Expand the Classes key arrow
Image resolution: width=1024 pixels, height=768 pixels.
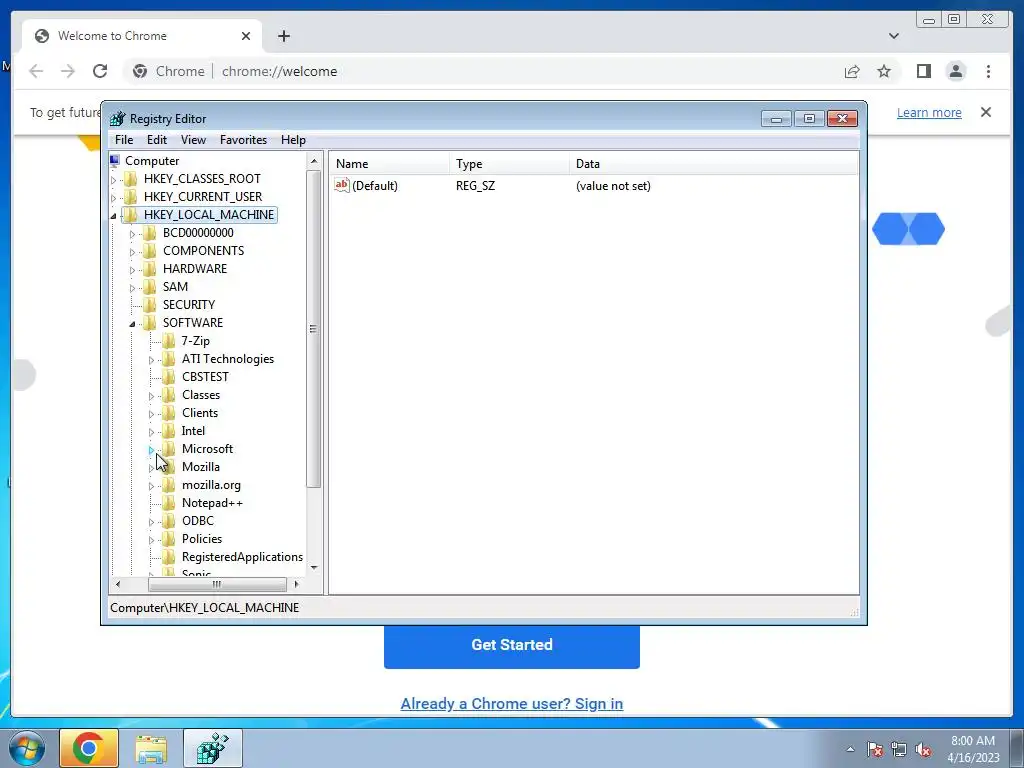pyautogui.click(x=152, y=396)
